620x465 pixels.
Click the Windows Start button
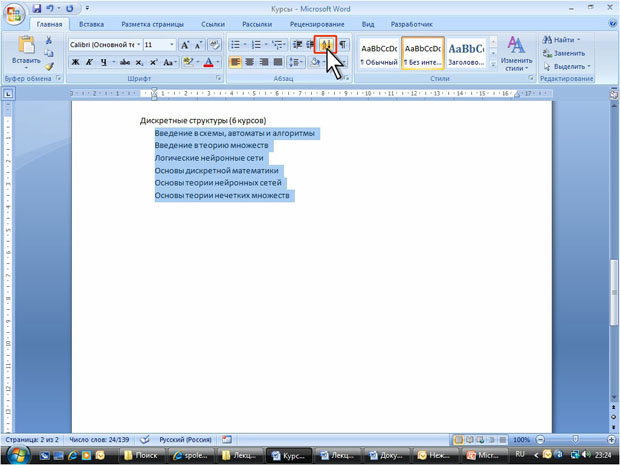(15, 455)
